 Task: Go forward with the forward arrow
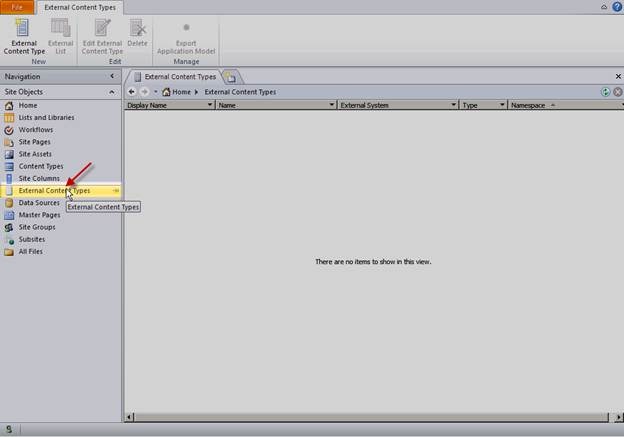144,92
